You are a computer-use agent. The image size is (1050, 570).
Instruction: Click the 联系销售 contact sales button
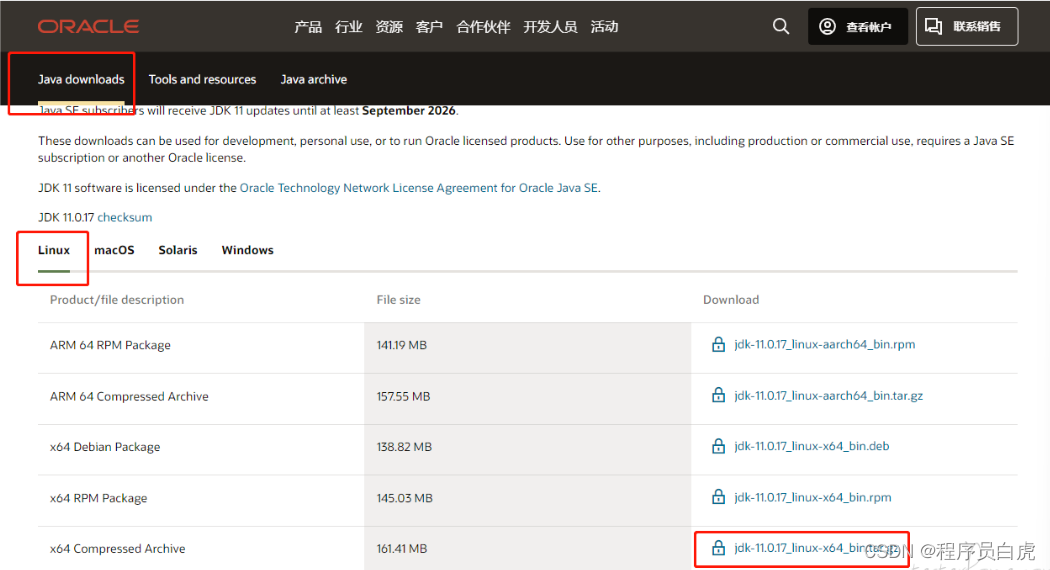tap(967, 26)
